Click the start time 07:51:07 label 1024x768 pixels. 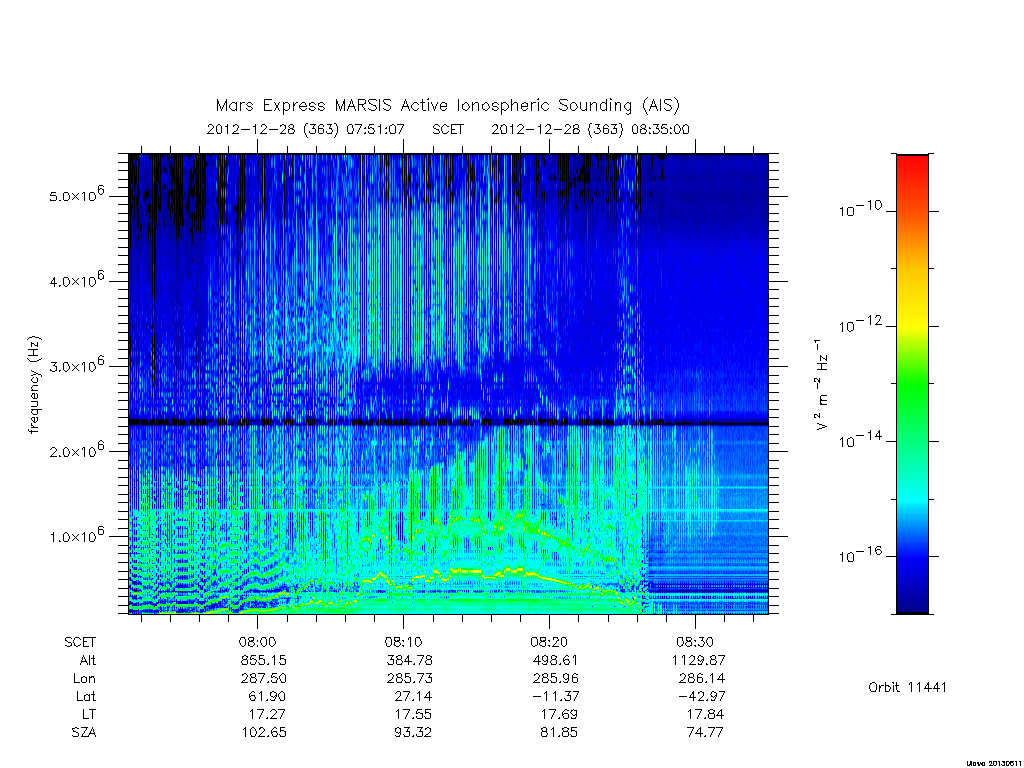click(x=376, y=129)
